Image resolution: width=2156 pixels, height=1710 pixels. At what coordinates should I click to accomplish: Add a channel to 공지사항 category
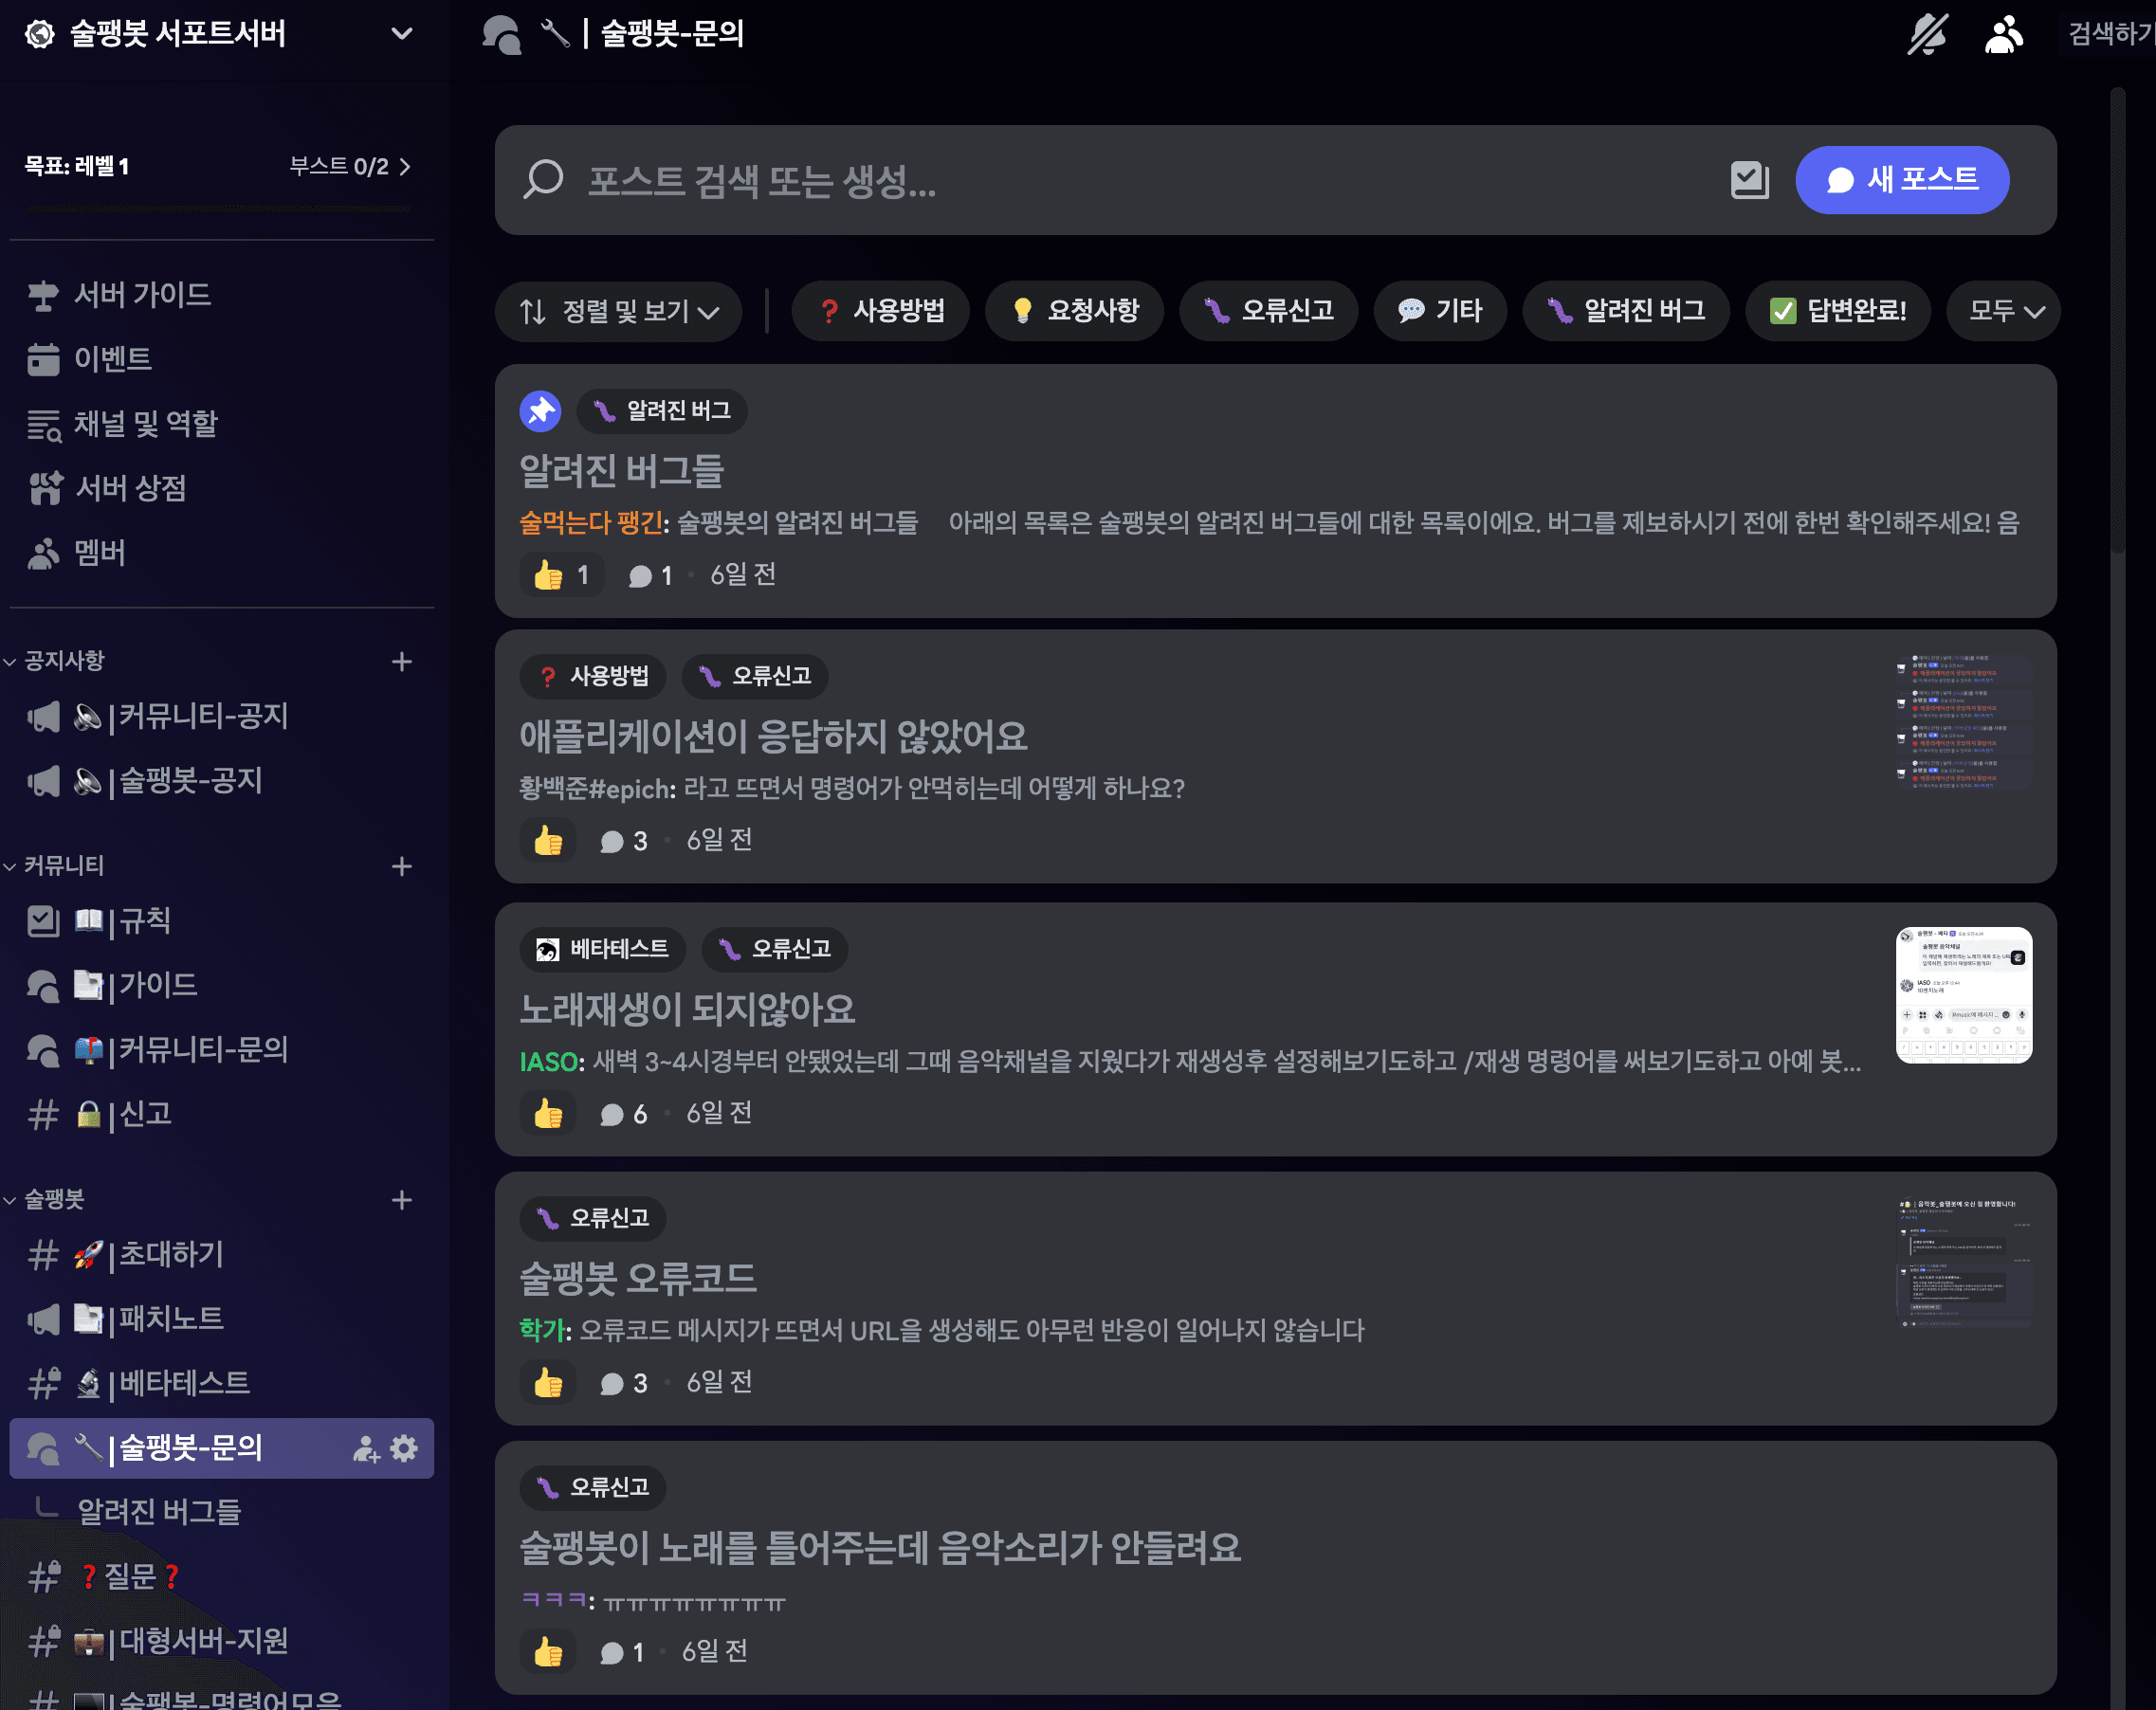[402, 661]
